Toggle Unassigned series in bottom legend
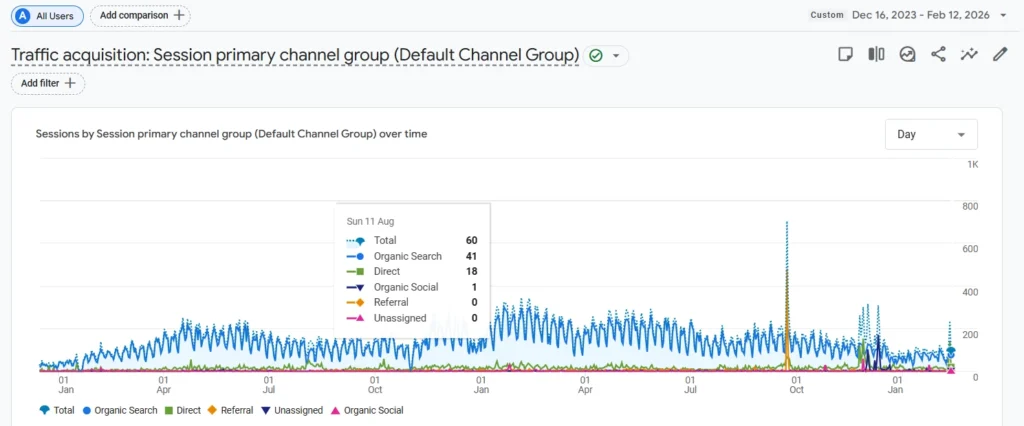Screen dimensions: 1024x426 pos(292,410)
